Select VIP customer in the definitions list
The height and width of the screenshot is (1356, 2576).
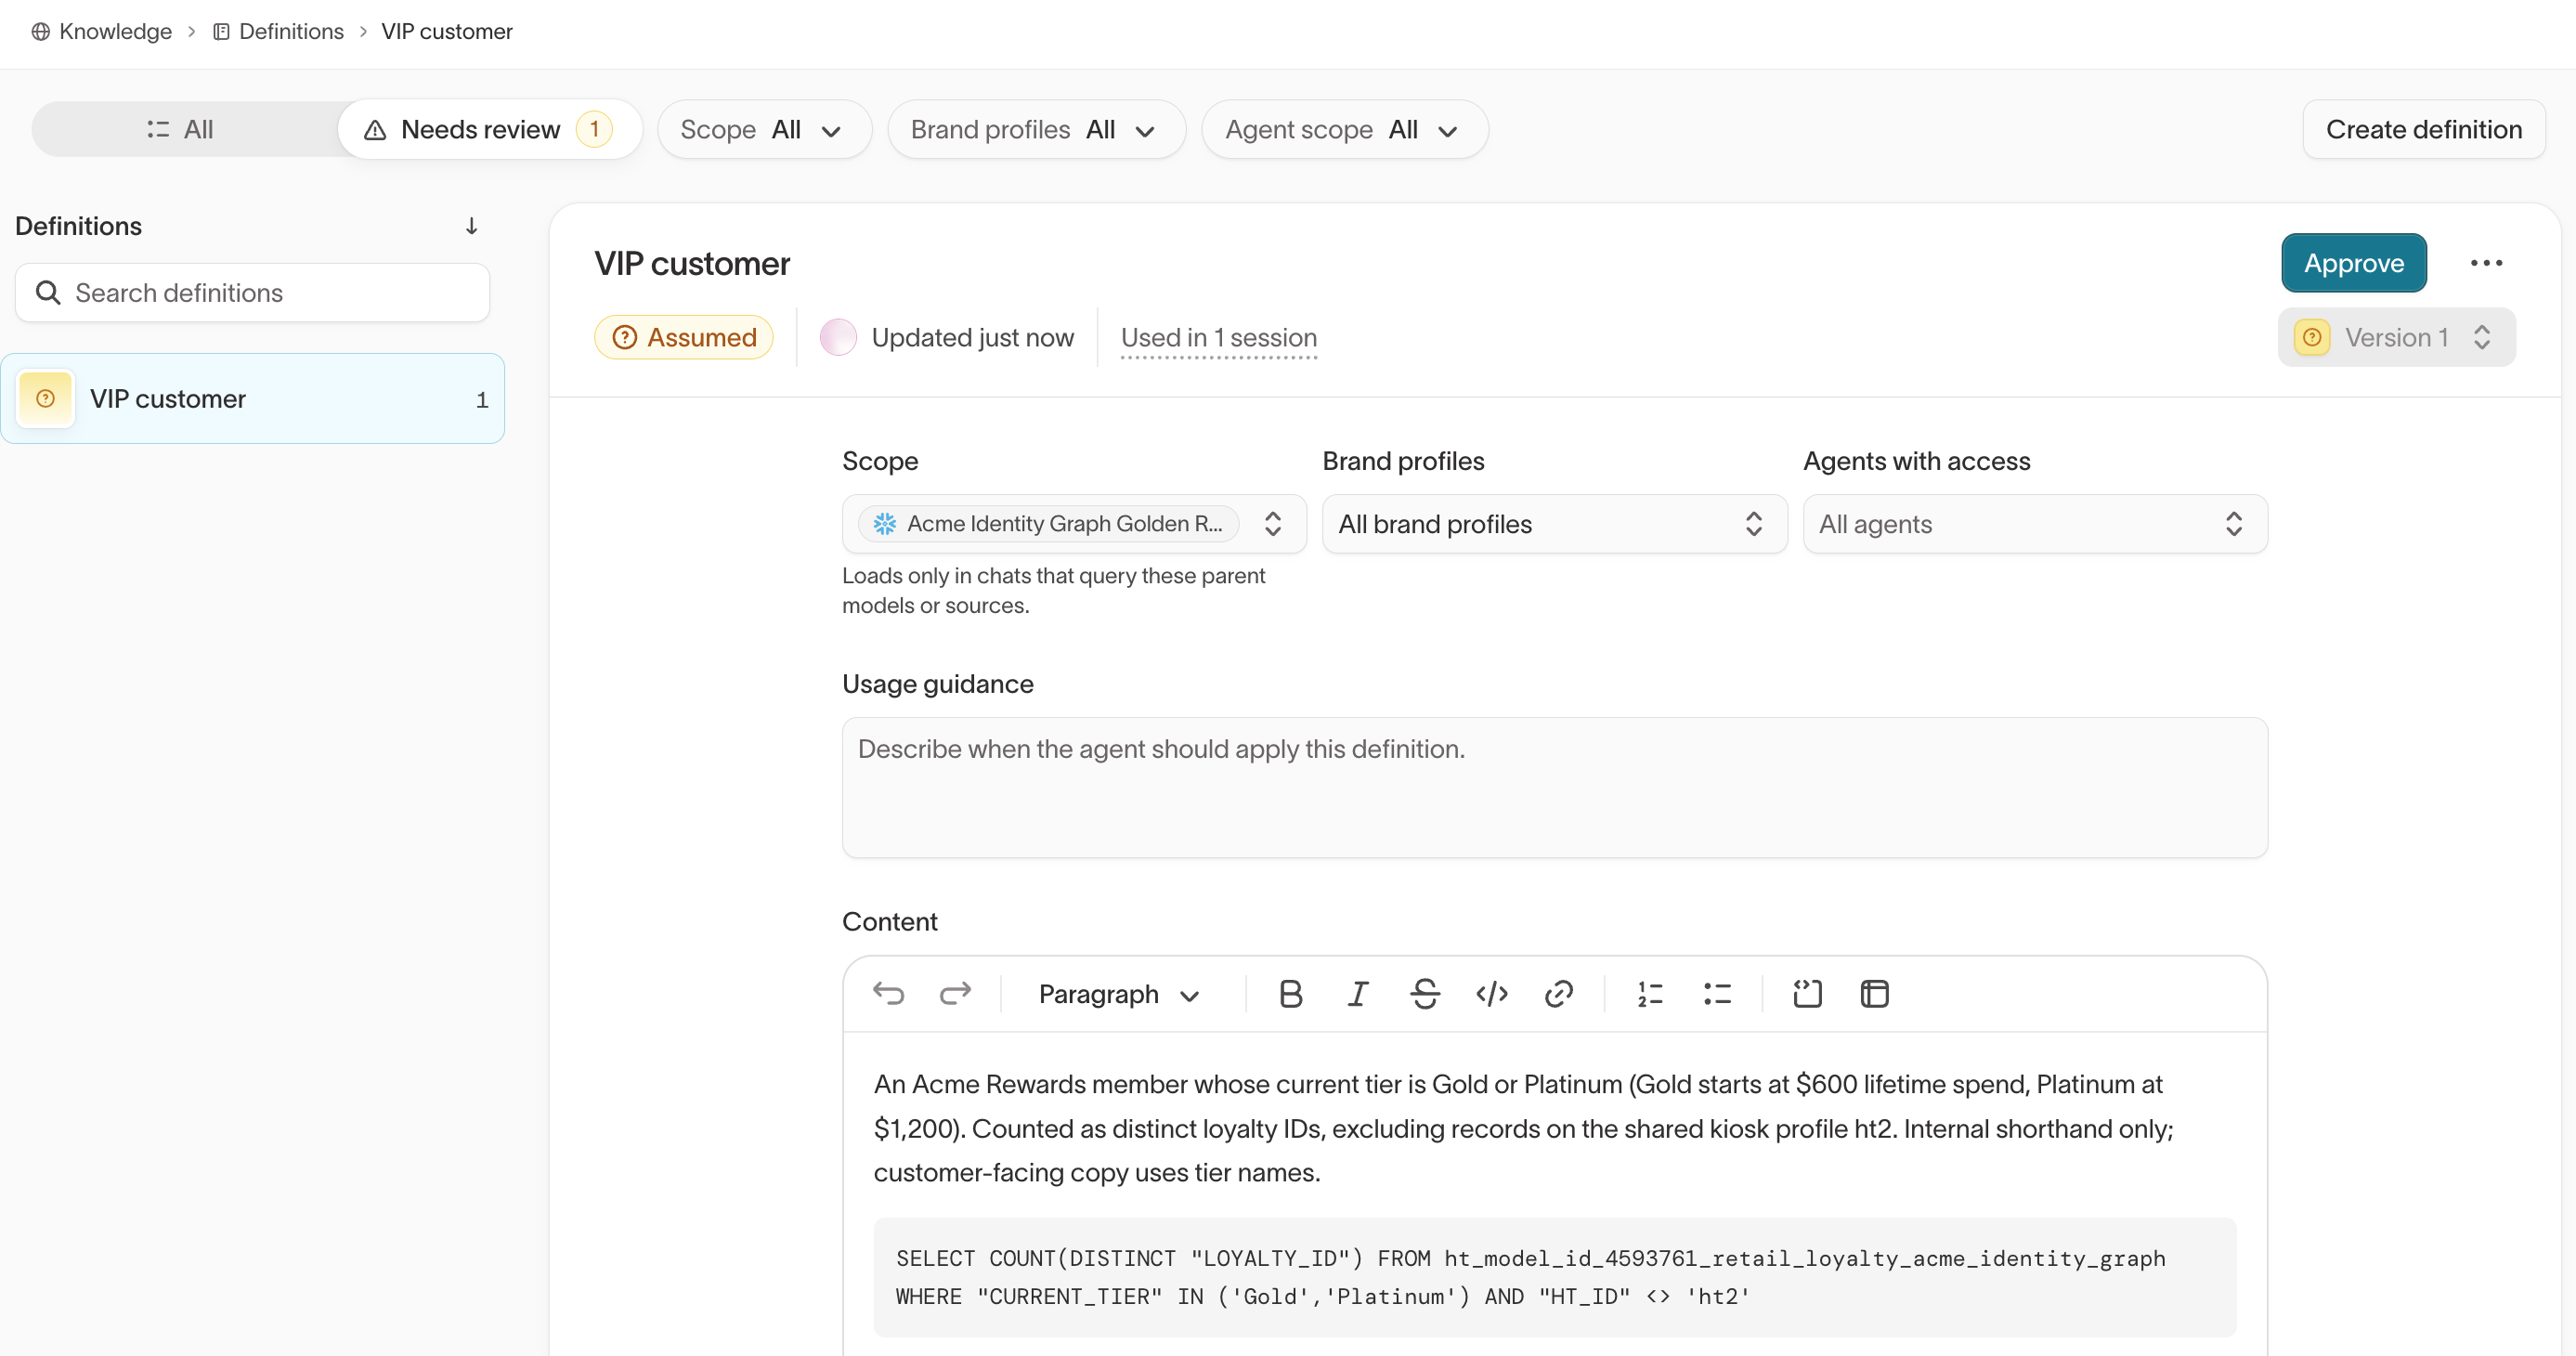click(x=252, y=398)
